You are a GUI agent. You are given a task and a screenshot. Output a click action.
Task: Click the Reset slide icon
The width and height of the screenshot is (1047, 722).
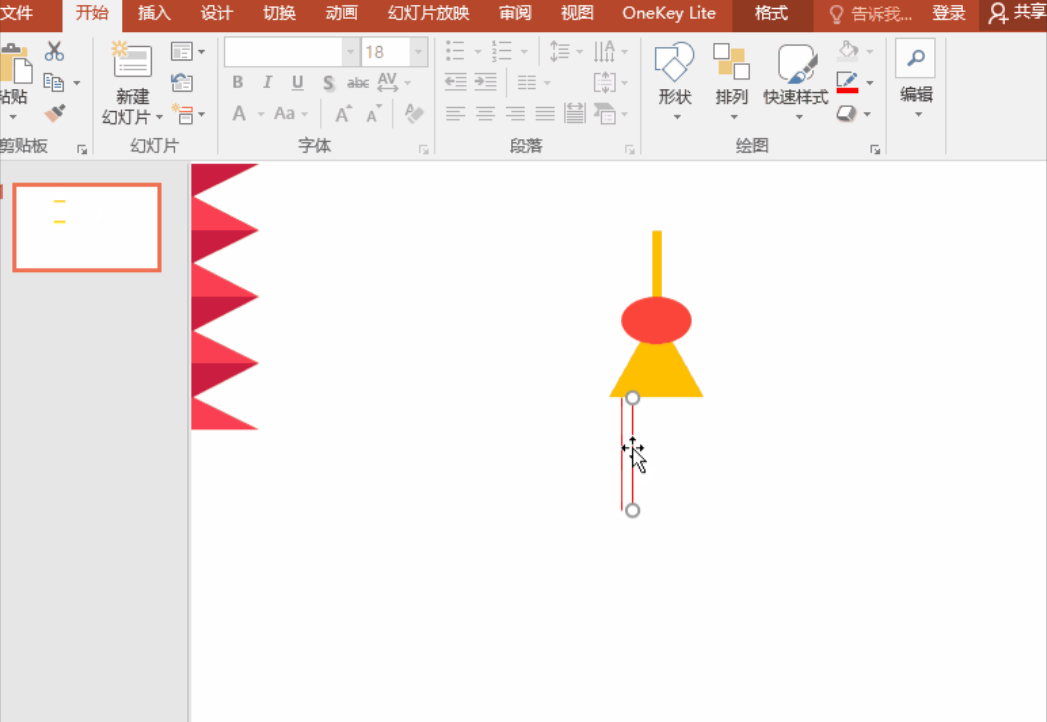[182, 83]
